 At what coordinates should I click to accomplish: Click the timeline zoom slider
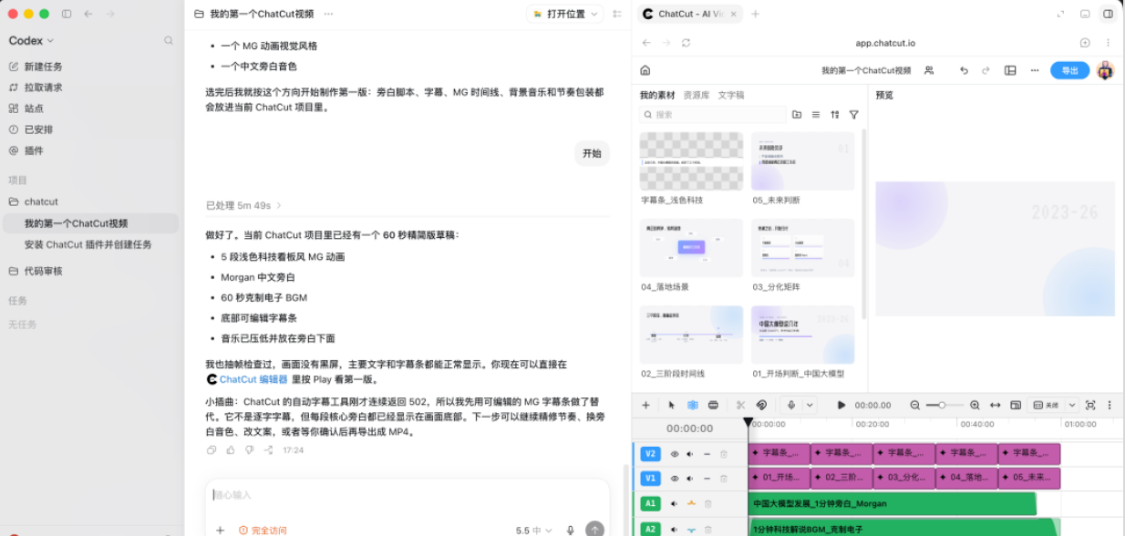tap(944, 405)
